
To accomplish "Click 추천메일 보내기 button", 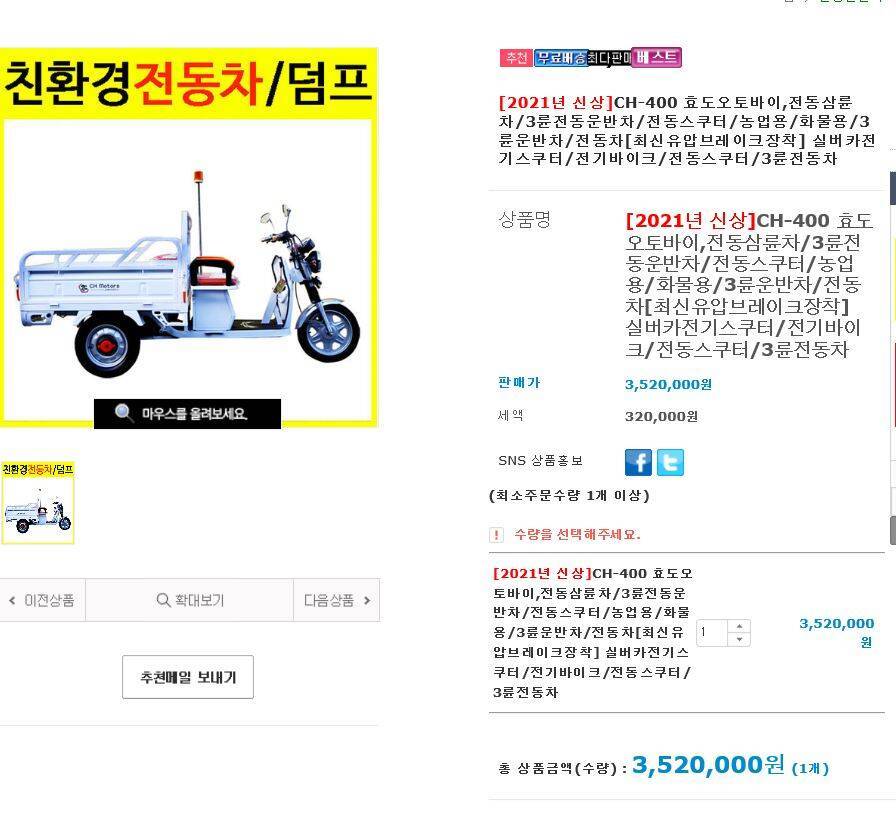I will [x=188, y=677].
